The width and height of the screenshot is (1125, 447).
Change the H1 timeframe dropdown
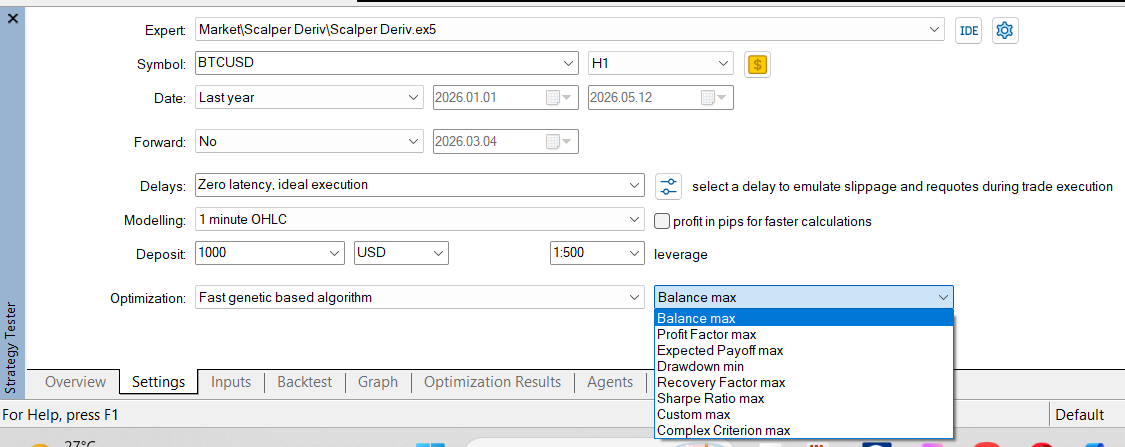pos(723,63)
